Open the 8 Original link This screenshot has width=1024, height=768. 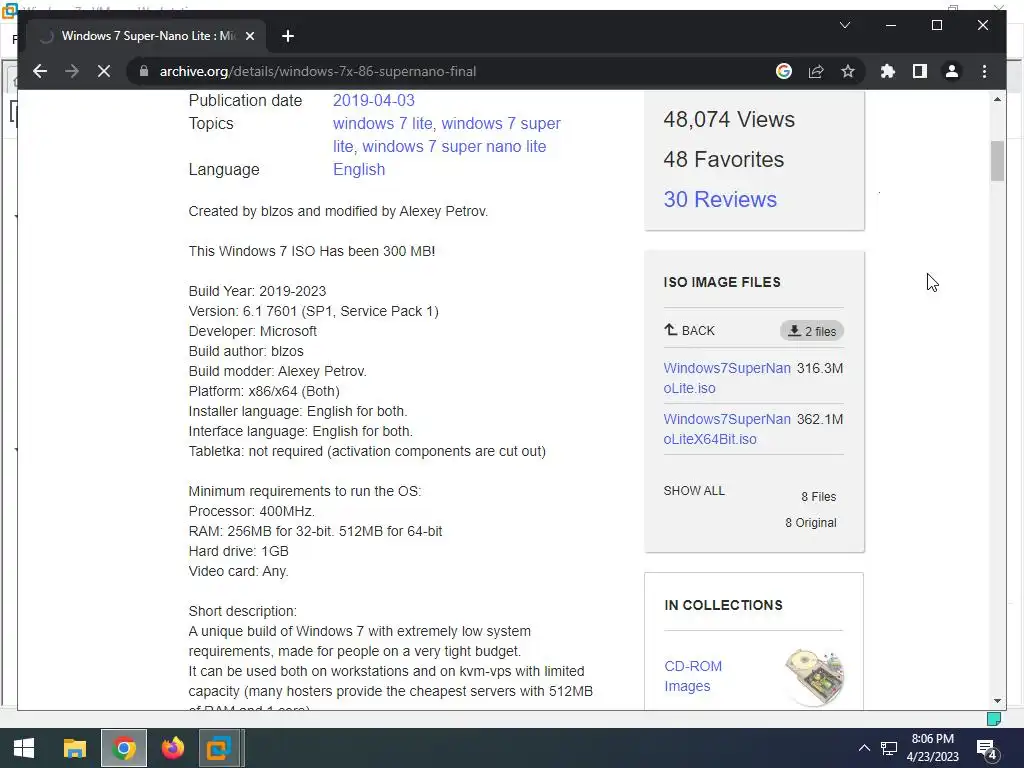pyautogui.click(x=810, y=522)
